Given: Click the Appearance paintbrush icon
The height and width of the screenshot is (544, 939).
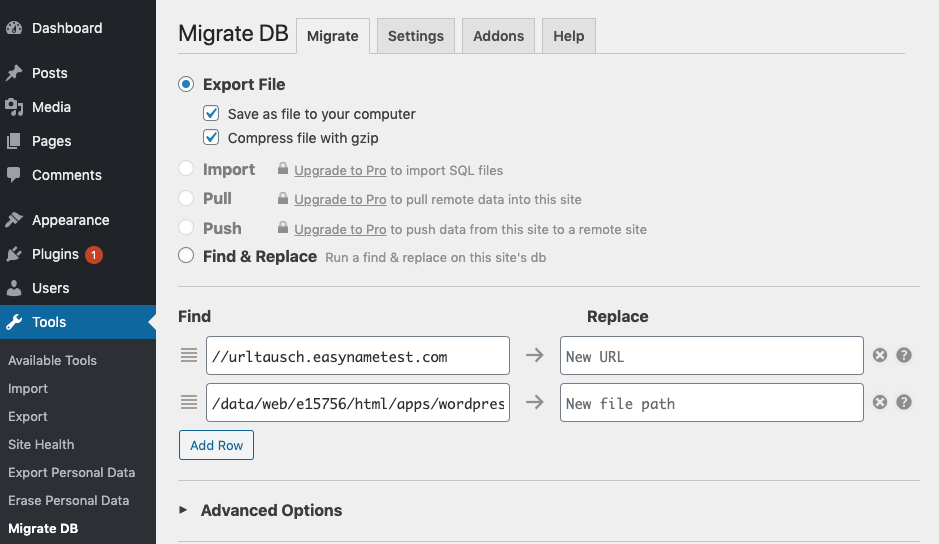Looking at the screenshot, I should 14,220.
